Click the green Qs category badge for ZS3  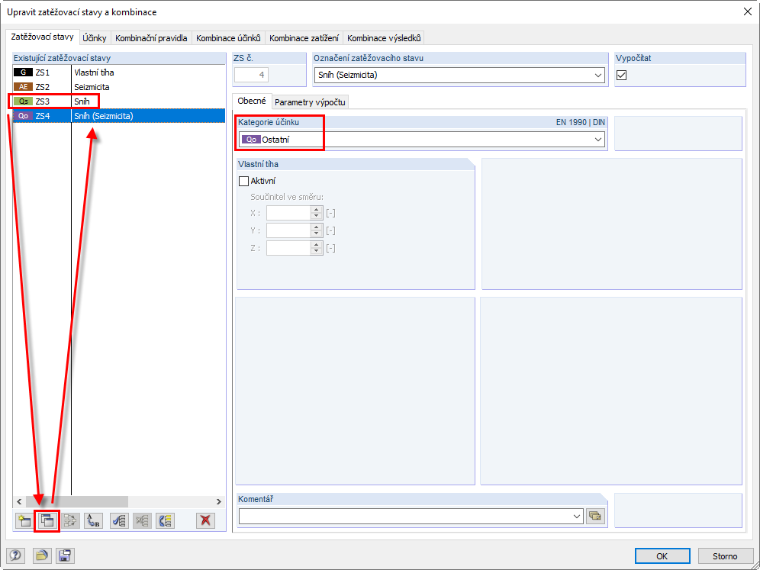23,102
